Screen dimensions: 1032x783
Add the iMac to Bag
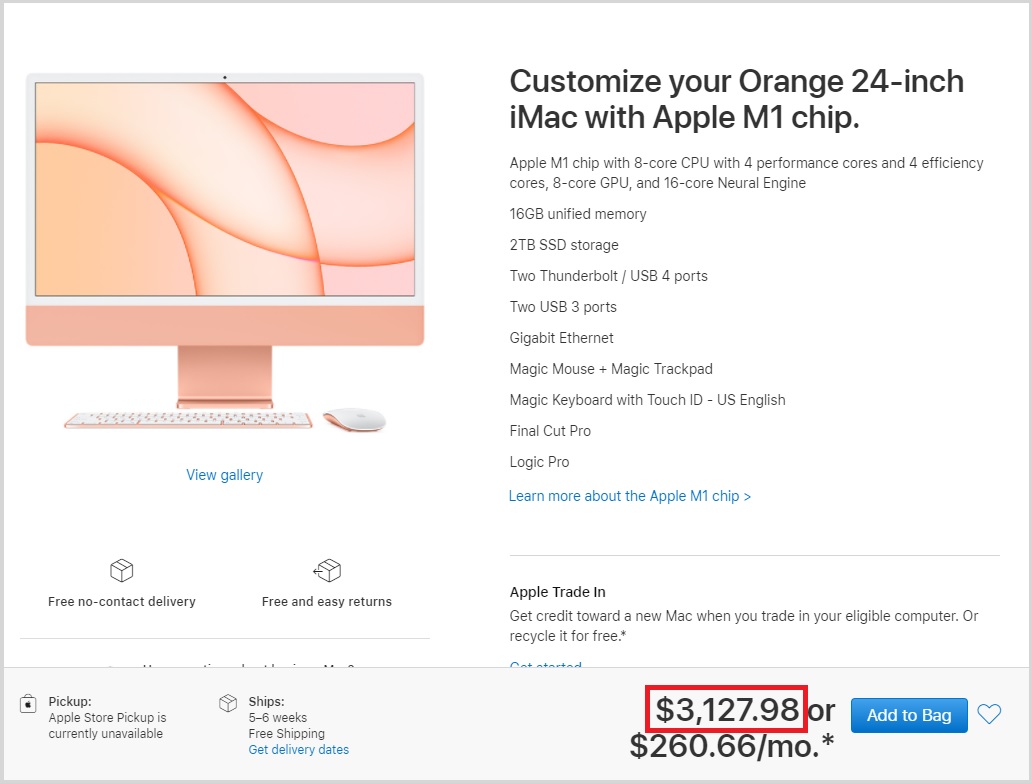(909, 715)
